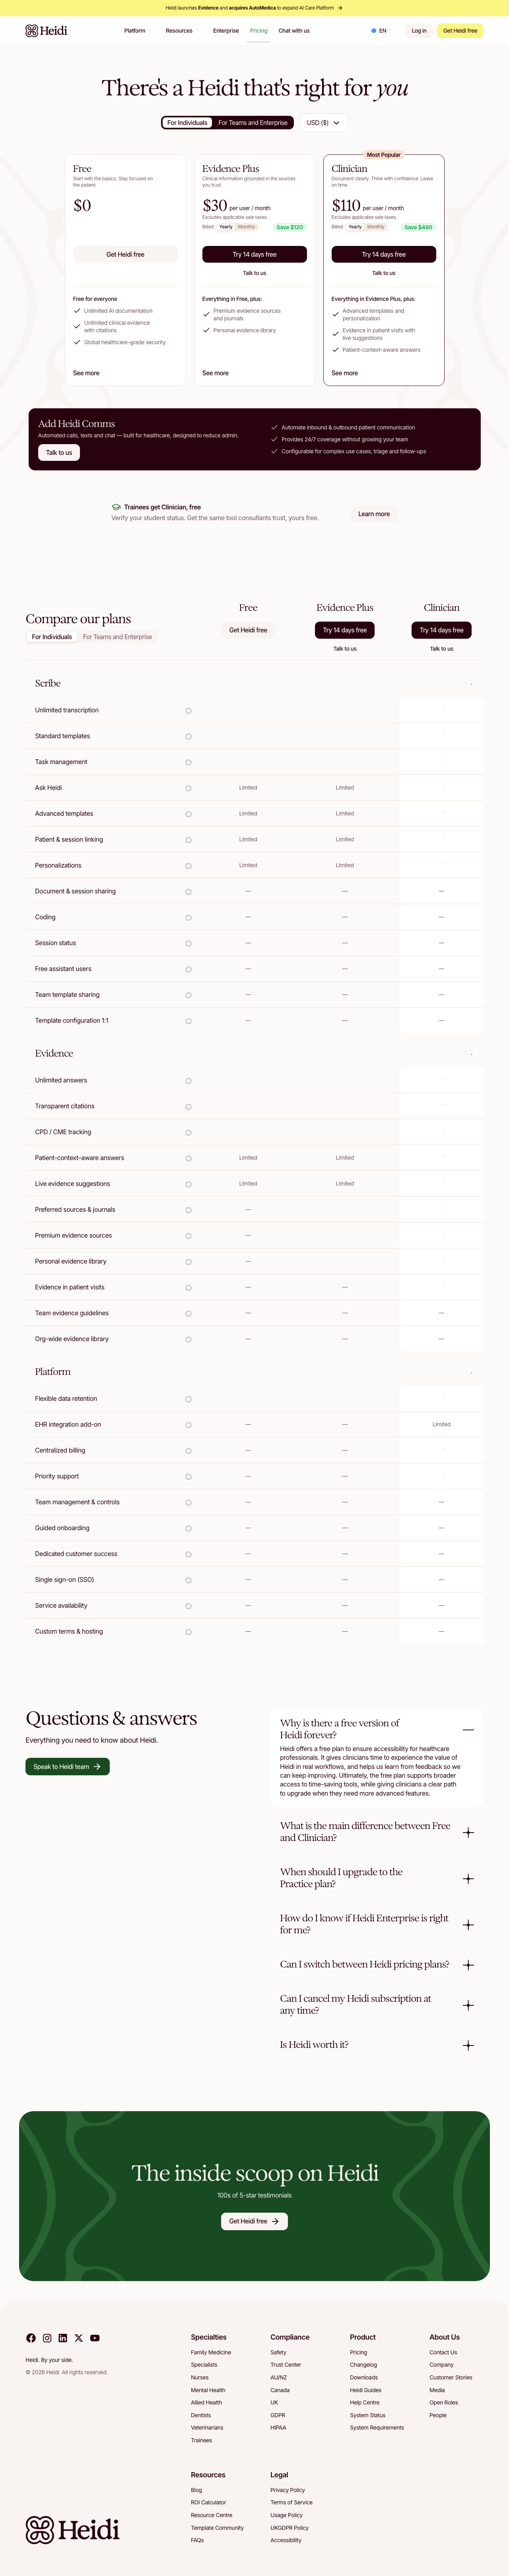Collapse the expanded free version FAQ answer
The image size is (509, 2576).
(x=468, y=1729)
